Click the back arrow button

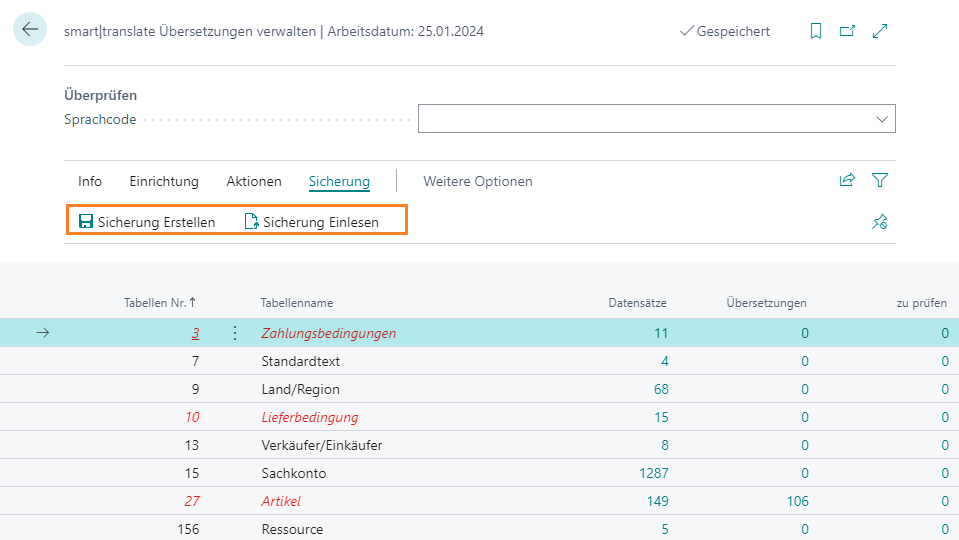pyautogui.click(x=30, y=30)
